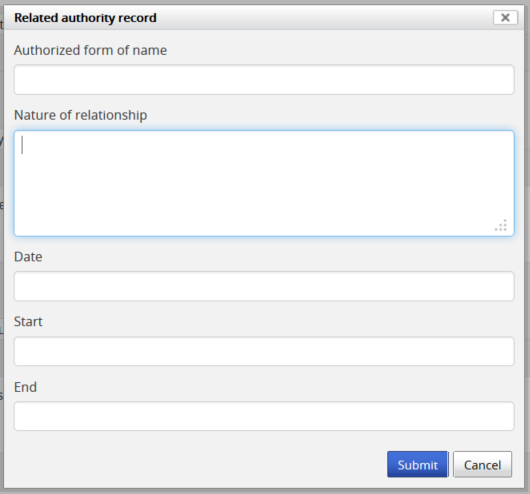
Task: Click into the Nature of relationship textarea
Action: point(264,183)
